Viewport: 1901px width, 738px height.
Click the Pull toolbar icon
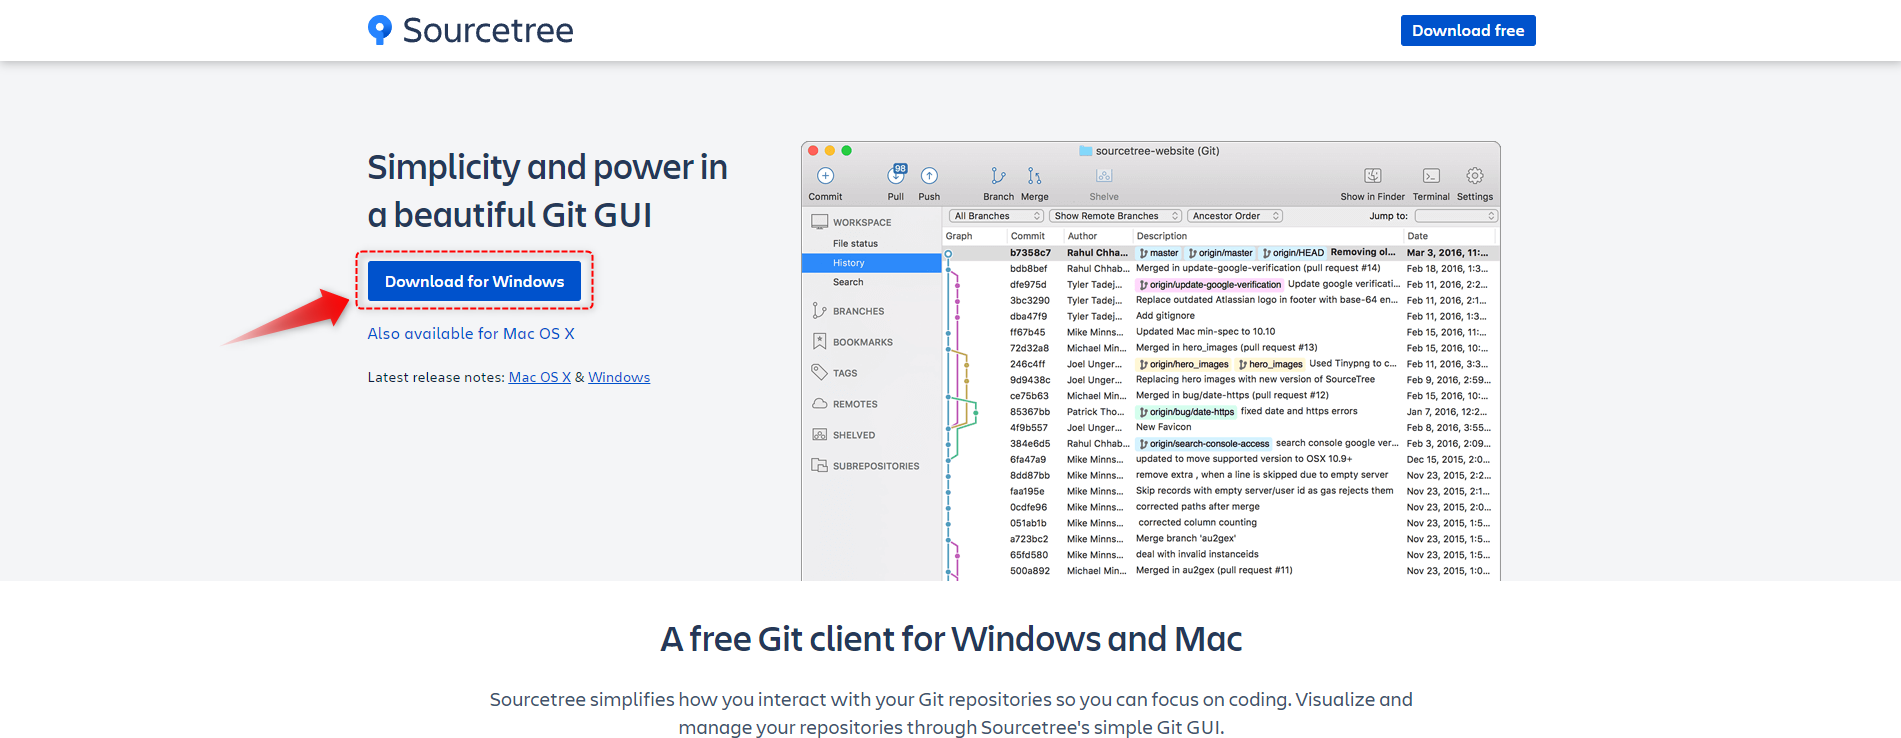point(896,175)
